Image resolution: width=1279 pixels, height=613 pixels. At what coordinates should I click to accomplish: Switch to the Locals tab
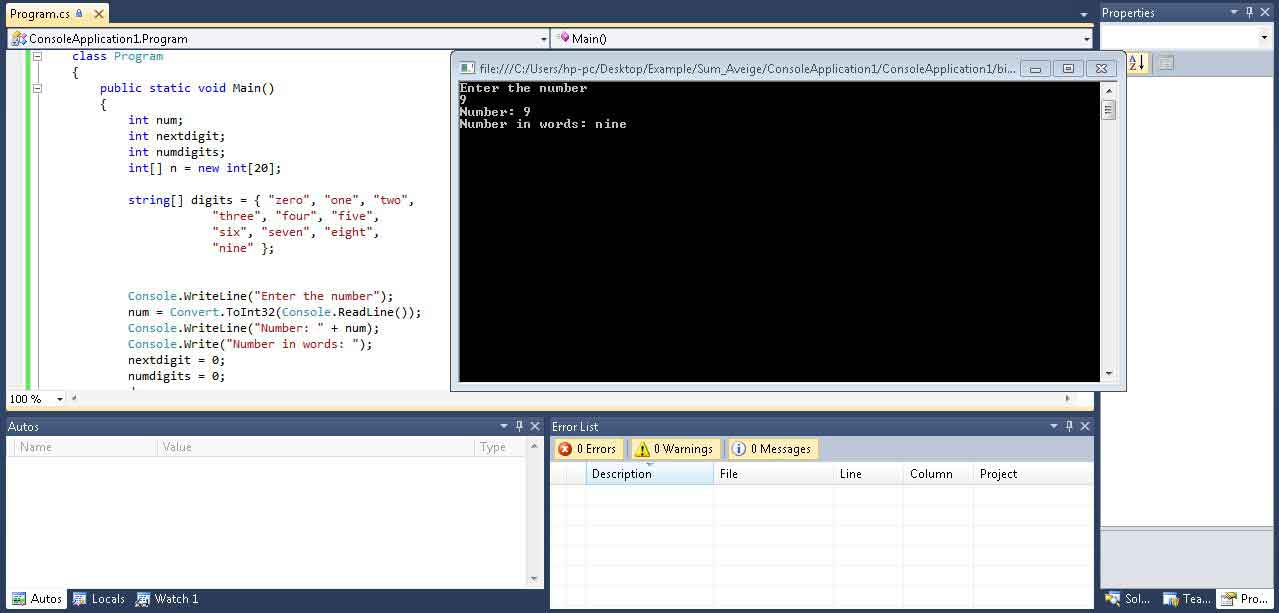point(99,599)
